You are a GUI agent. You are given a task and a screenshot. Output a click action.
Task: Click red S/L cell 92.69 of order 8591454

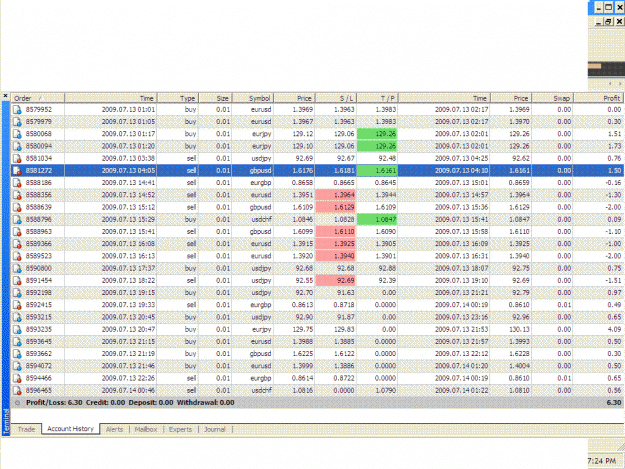click(336, 281)
